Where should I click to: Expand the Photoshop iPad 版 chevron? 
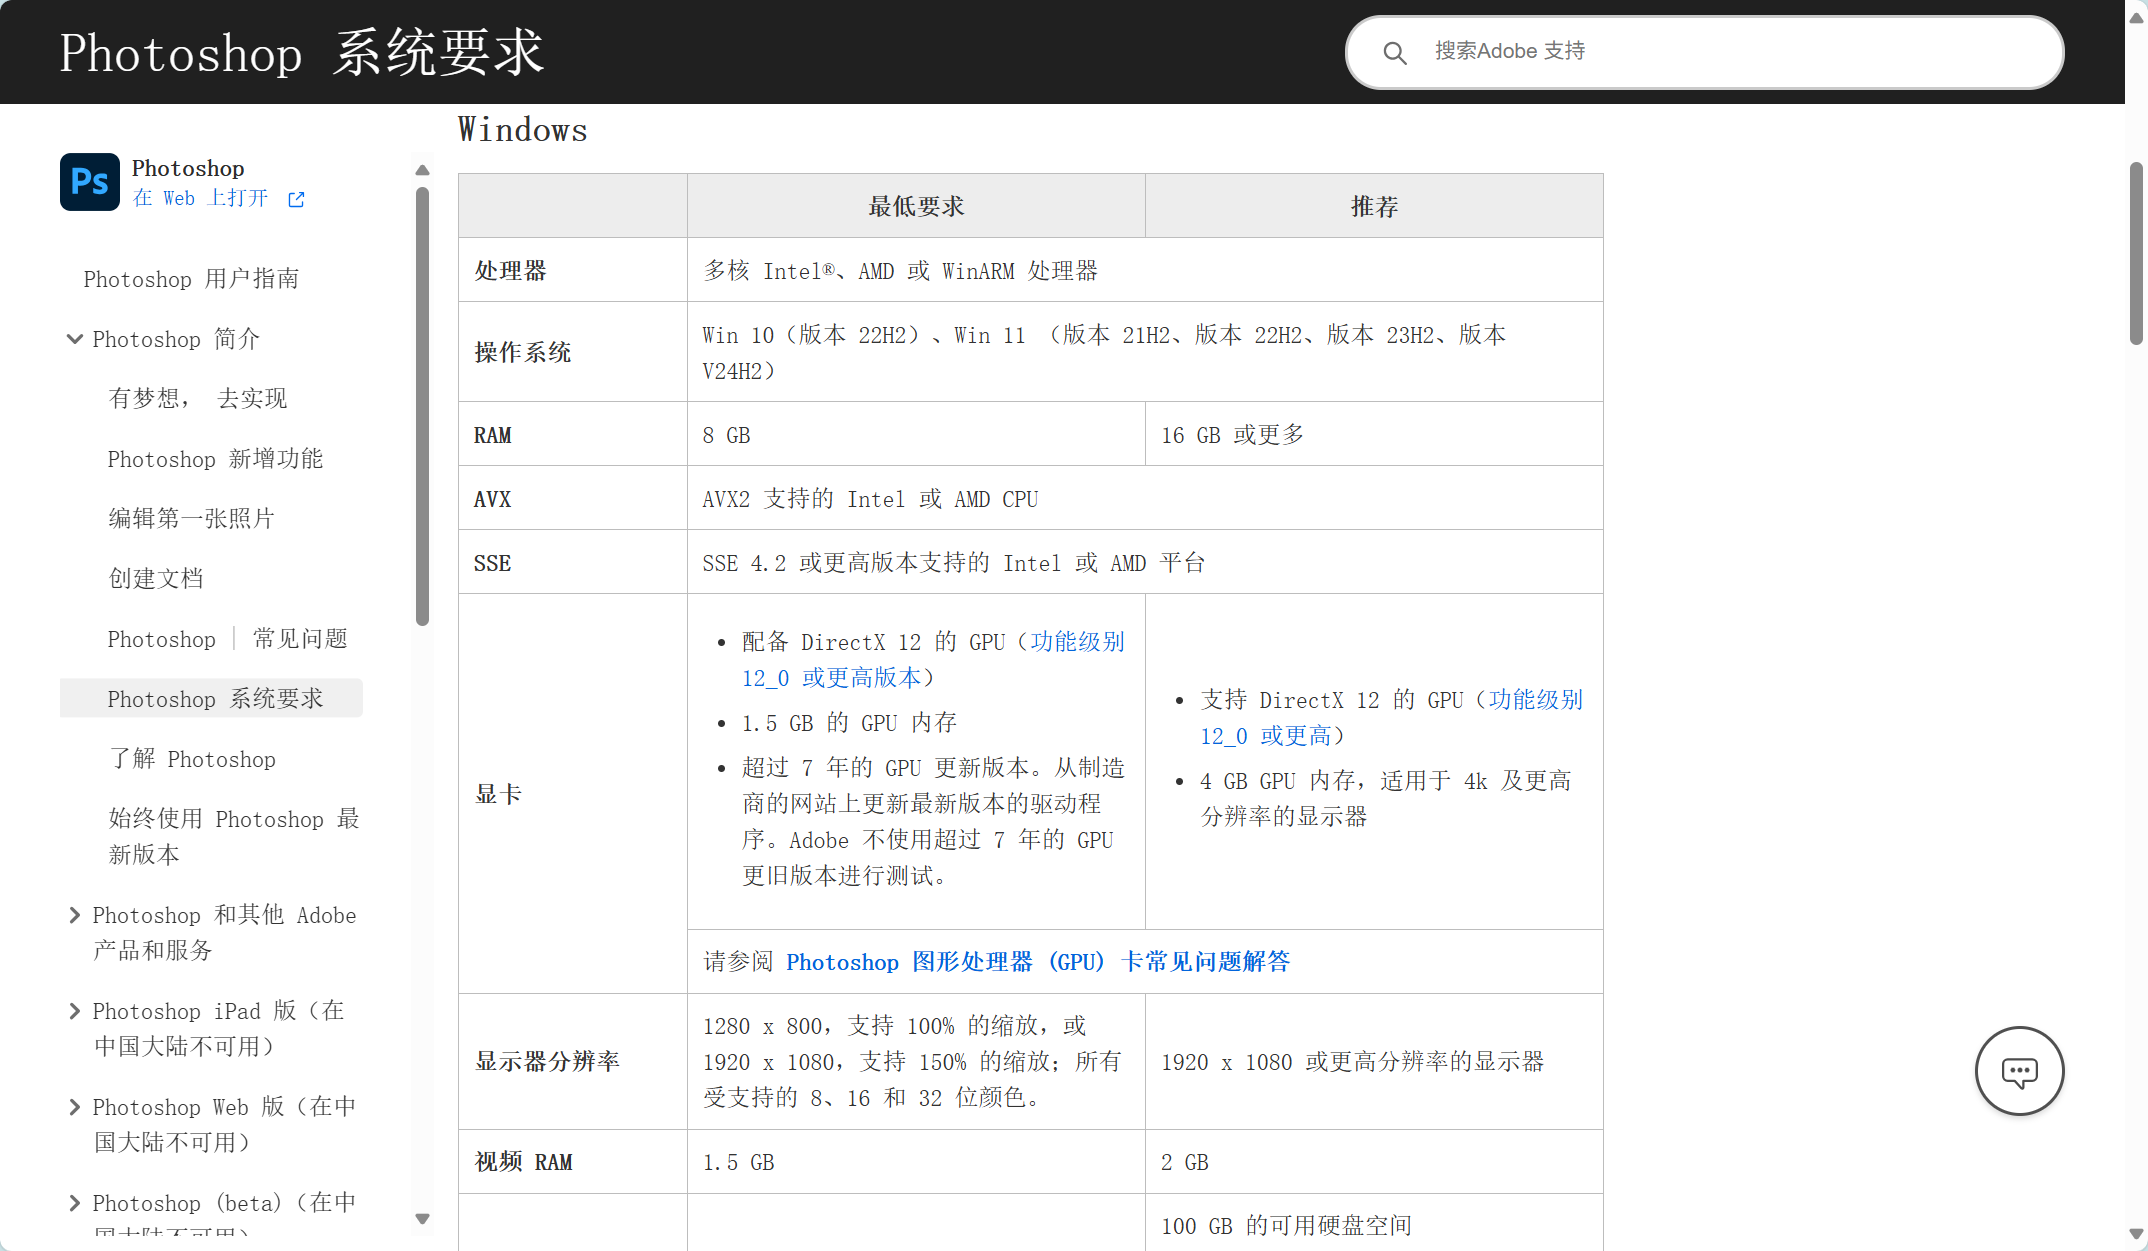74,1011
